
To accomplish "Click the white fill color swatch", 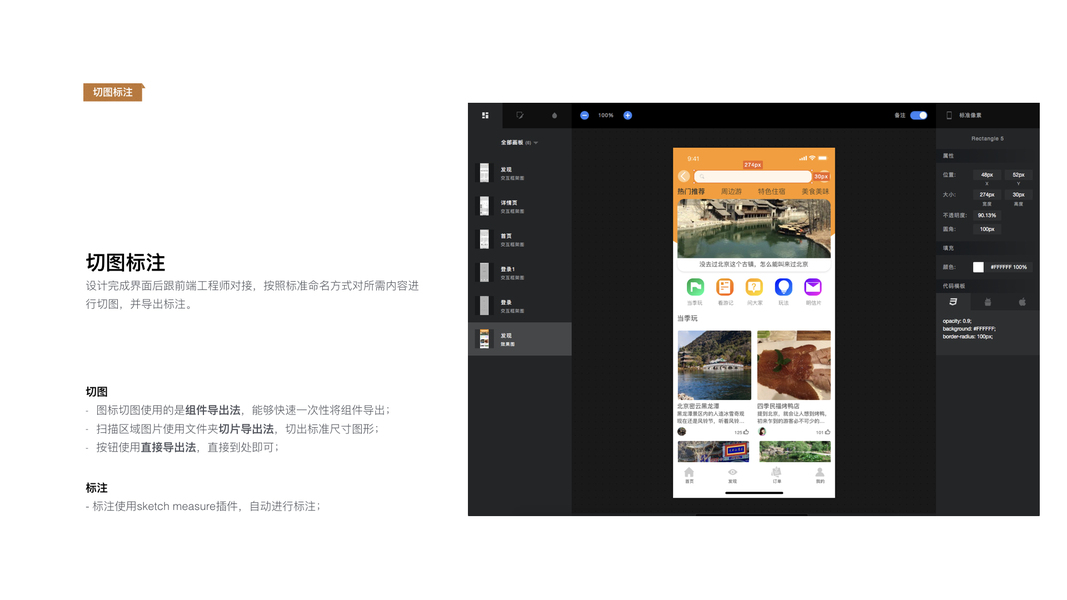I will pyautogui.click(x=978, y=267).
